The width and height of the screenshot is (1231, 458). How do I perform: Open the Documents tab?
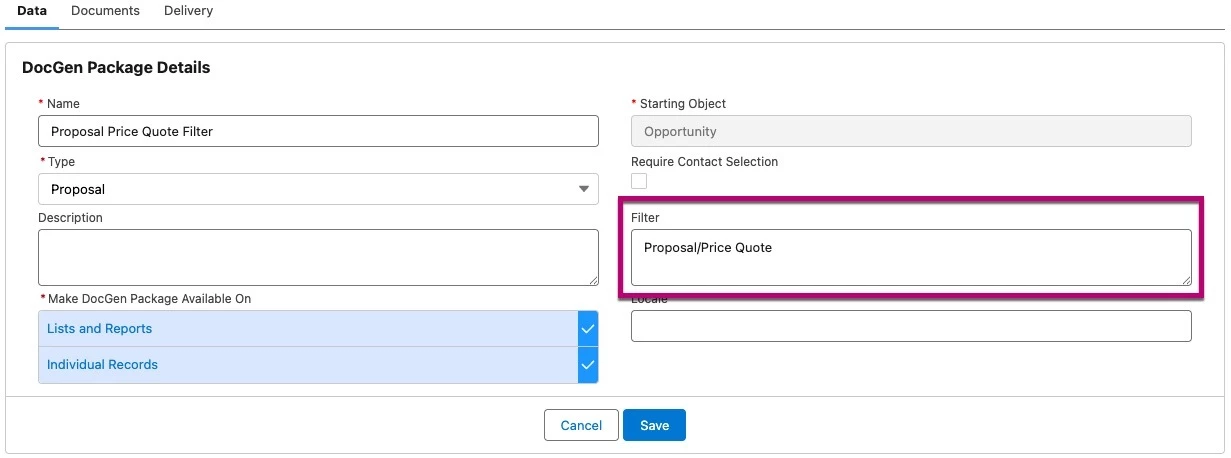[x=105, y=11]
